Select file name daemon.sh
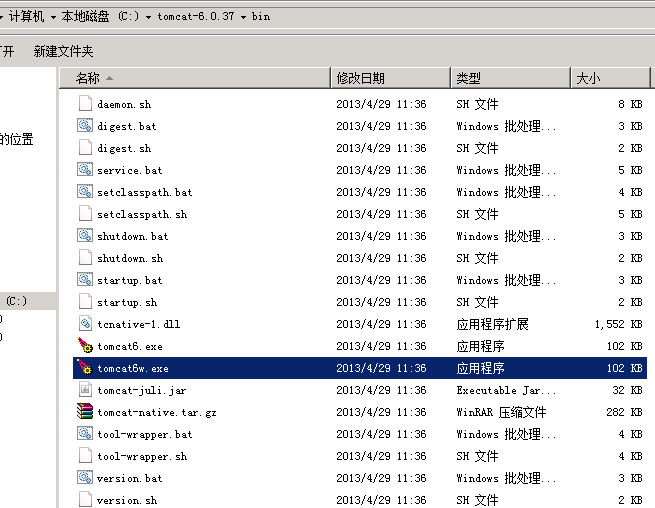The height and width of the screenshot is (508, 655). point(124,104)
